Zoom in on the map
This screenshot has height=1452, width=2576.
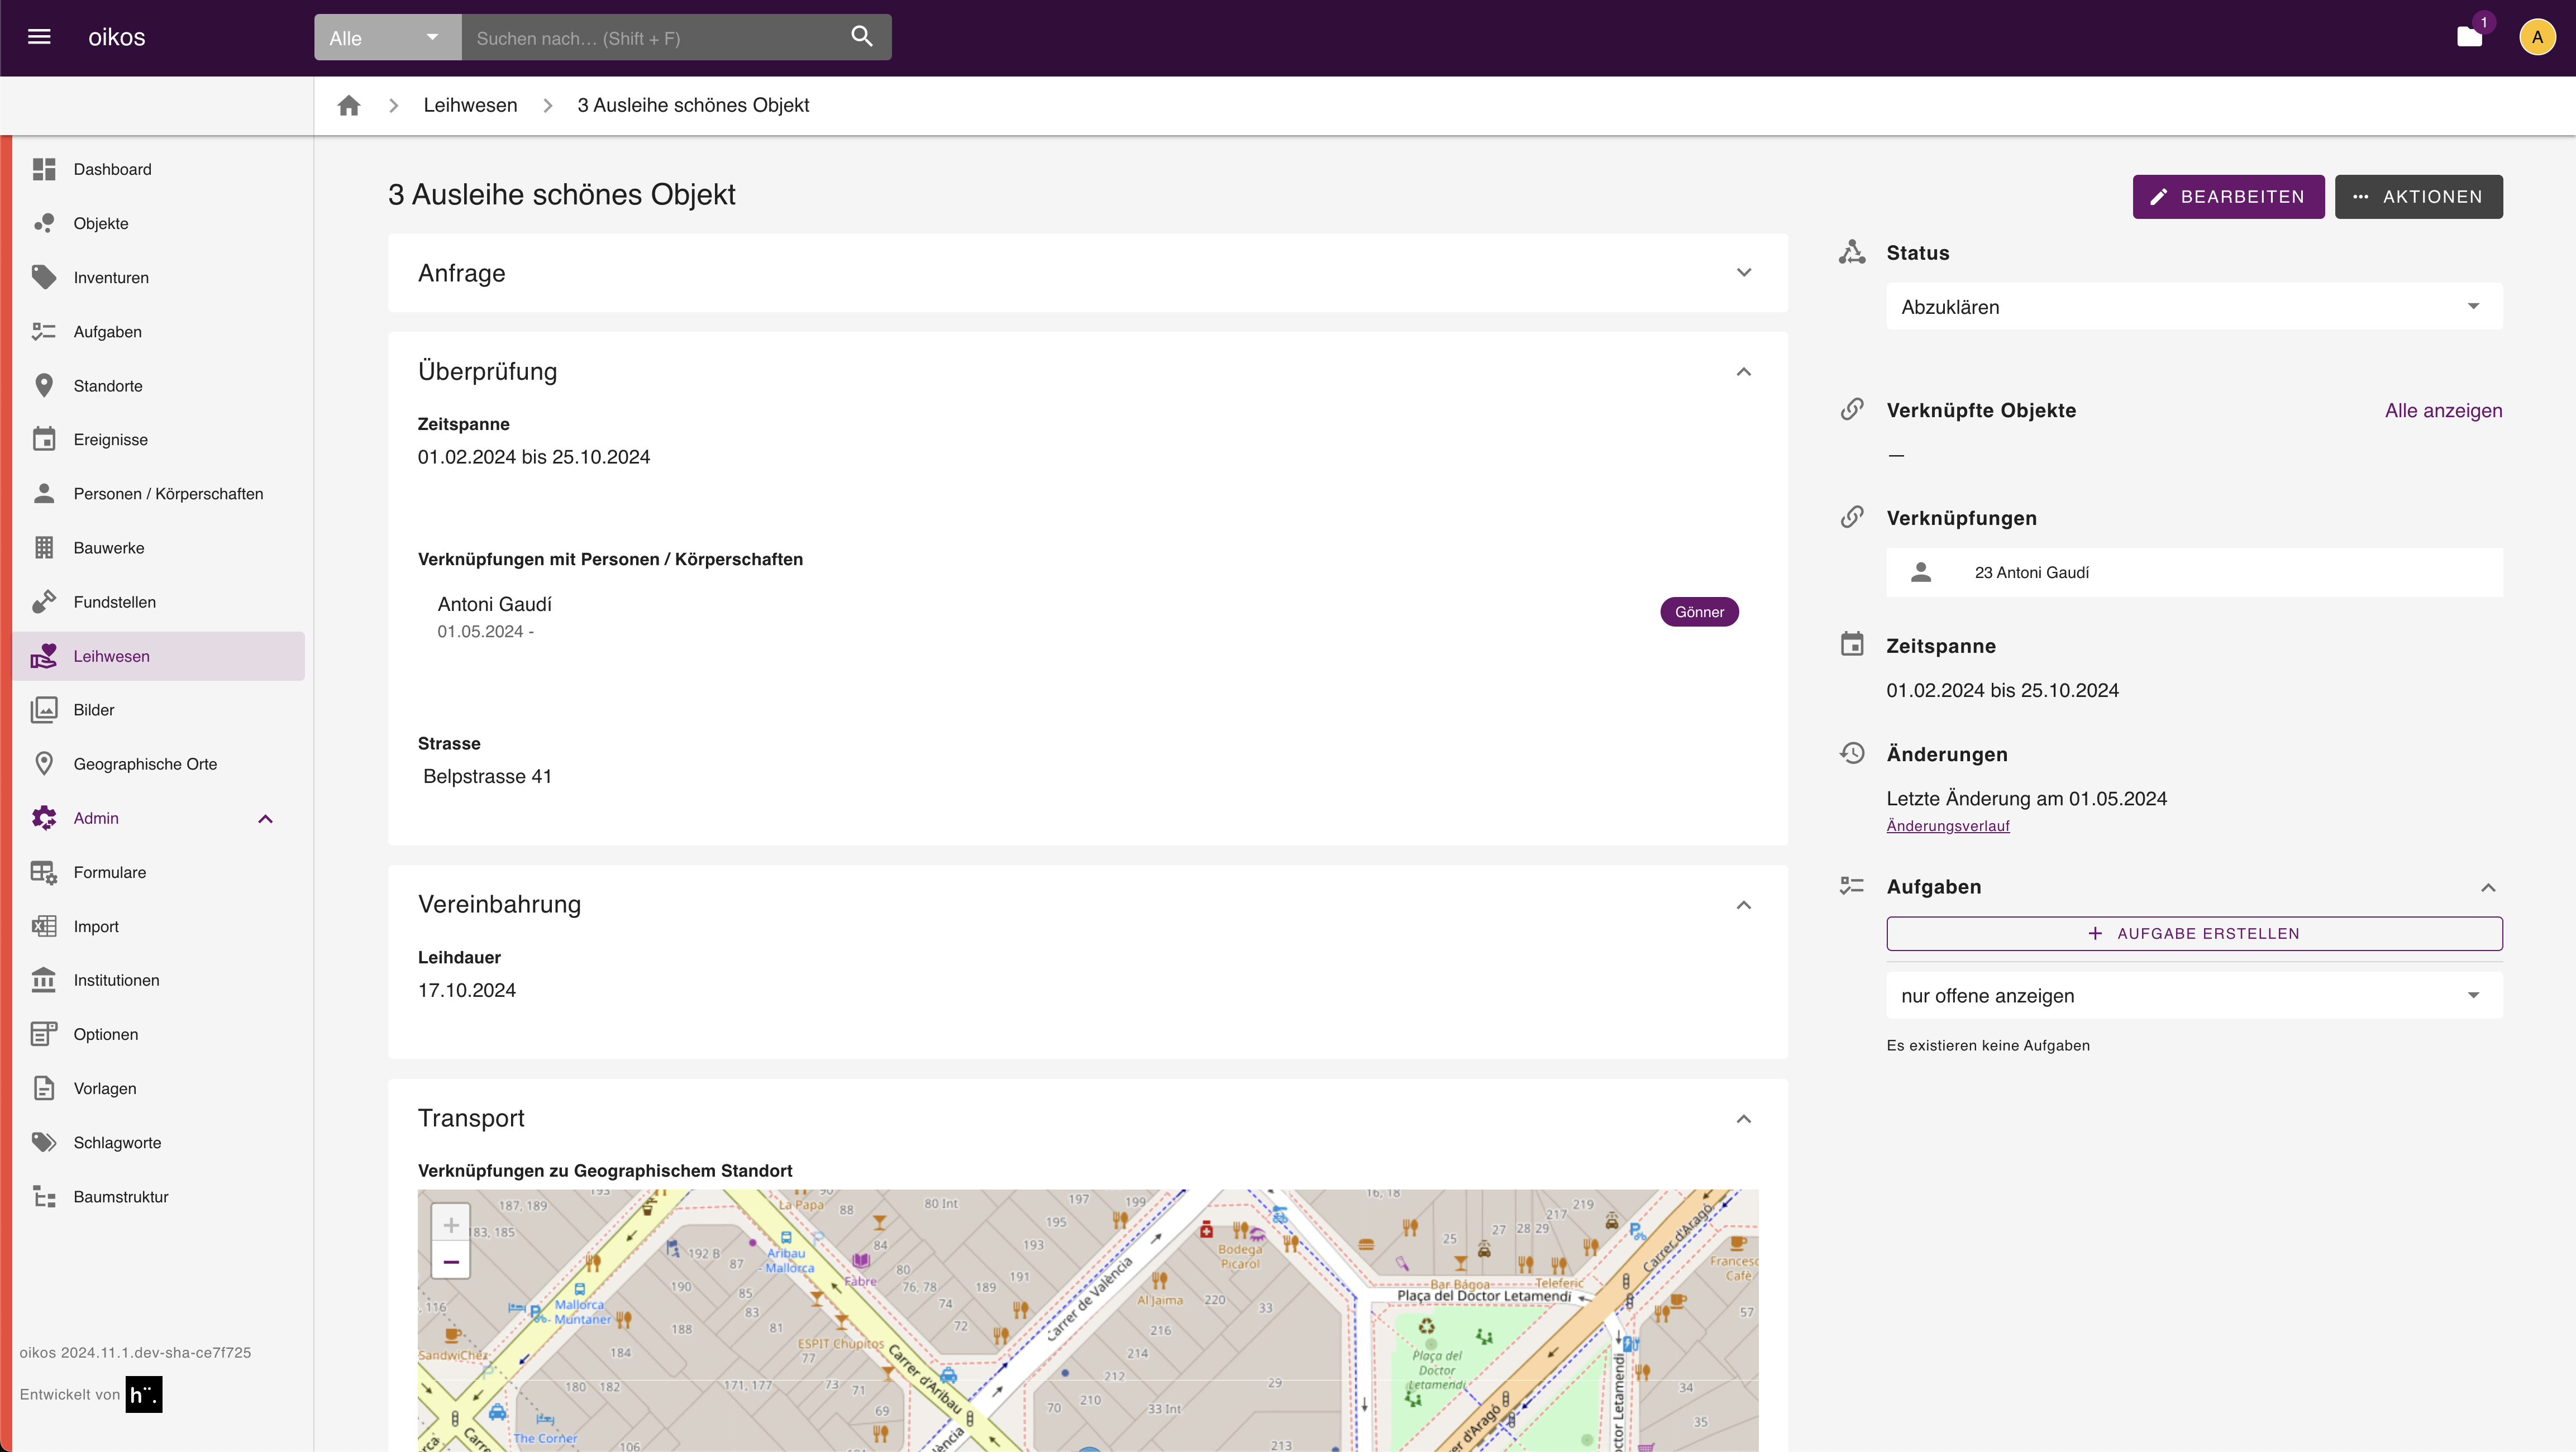(x=451, y=1224)
